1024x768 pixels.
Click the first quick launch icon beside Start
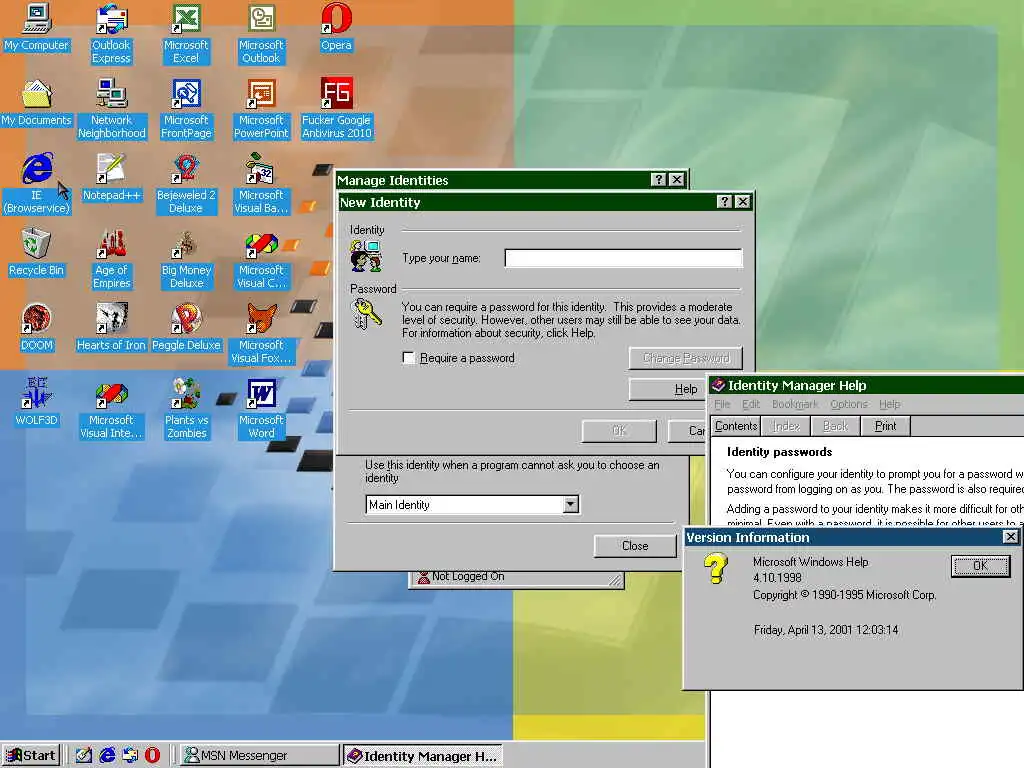pos(84,755)
